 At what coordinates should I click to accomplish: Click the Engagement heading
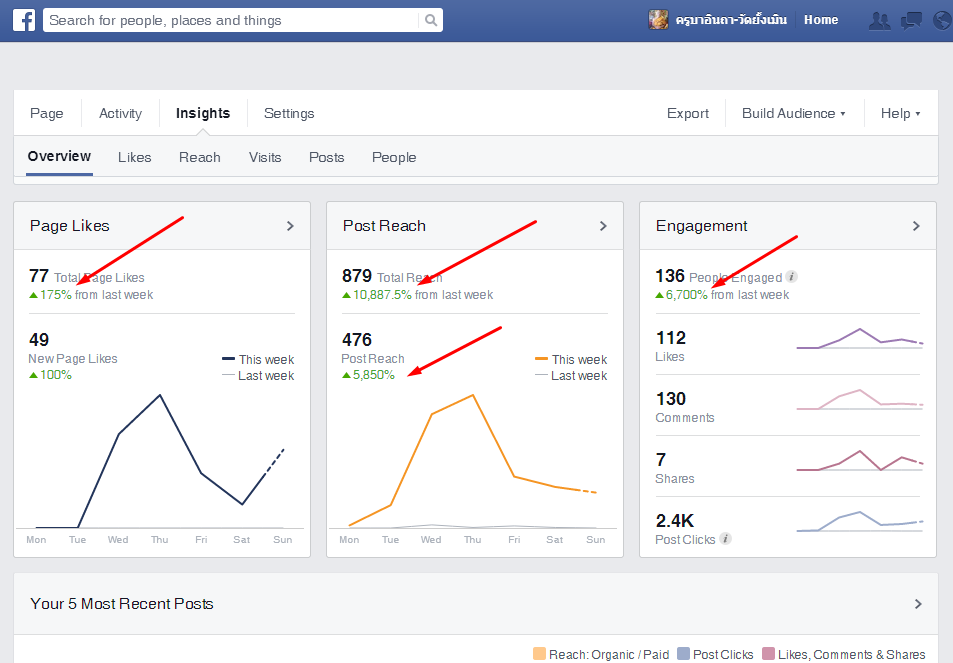click(701, 226)
